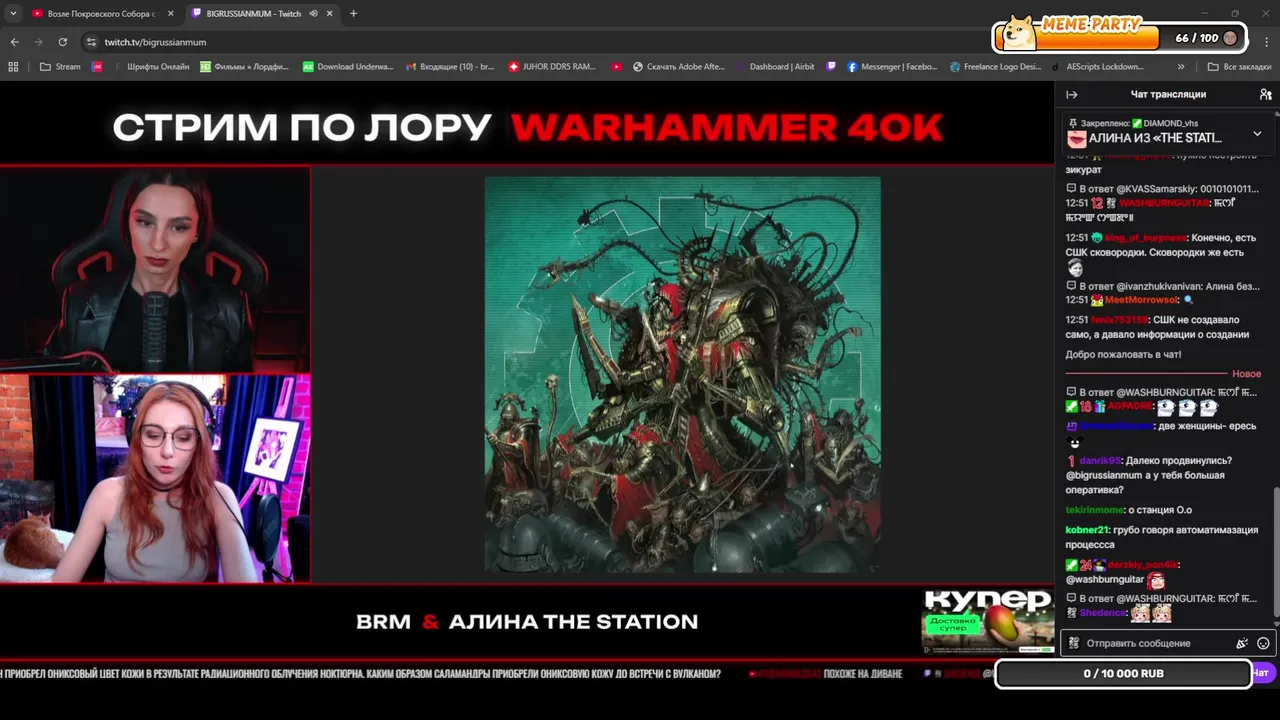Open king_of_burpness's user card in chat
1280x720 pixels.
[x=1146, y=238]
